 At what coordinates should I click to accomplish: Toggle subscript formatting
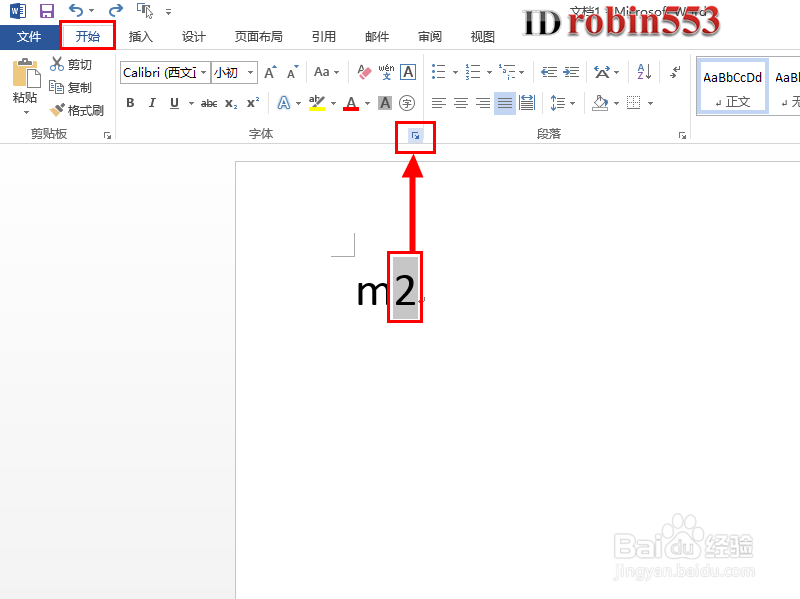[231, 104]
